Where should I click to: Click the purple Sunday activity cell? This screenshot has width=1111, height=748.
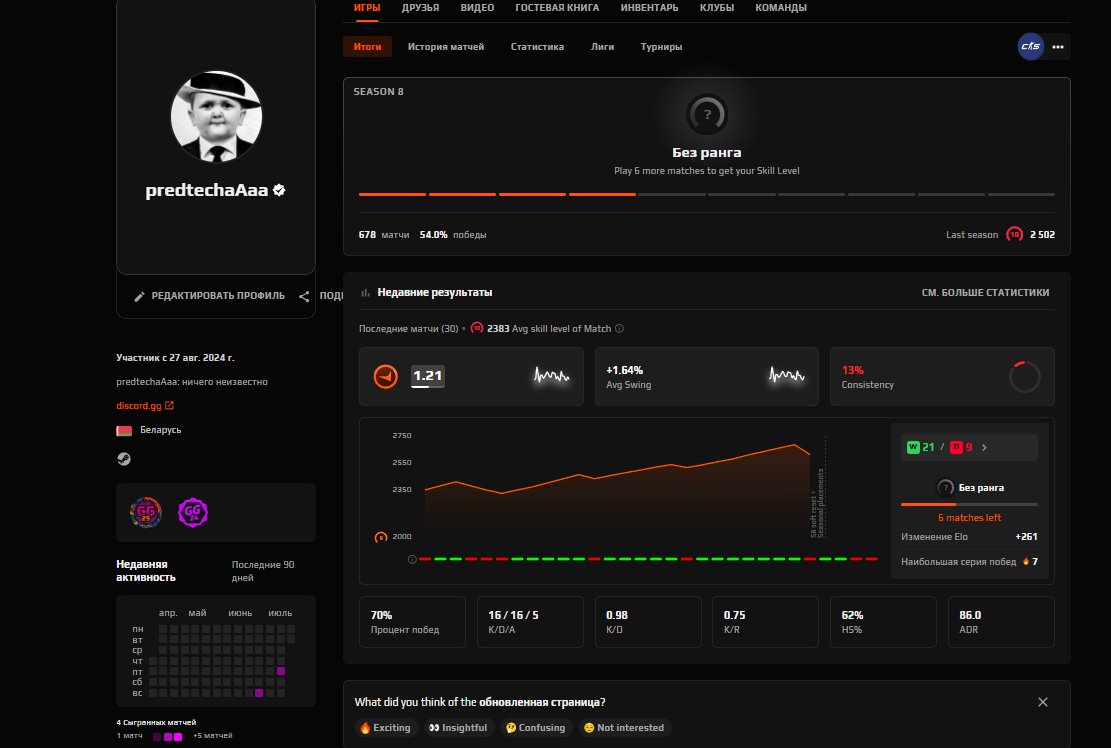pos(259,693)
